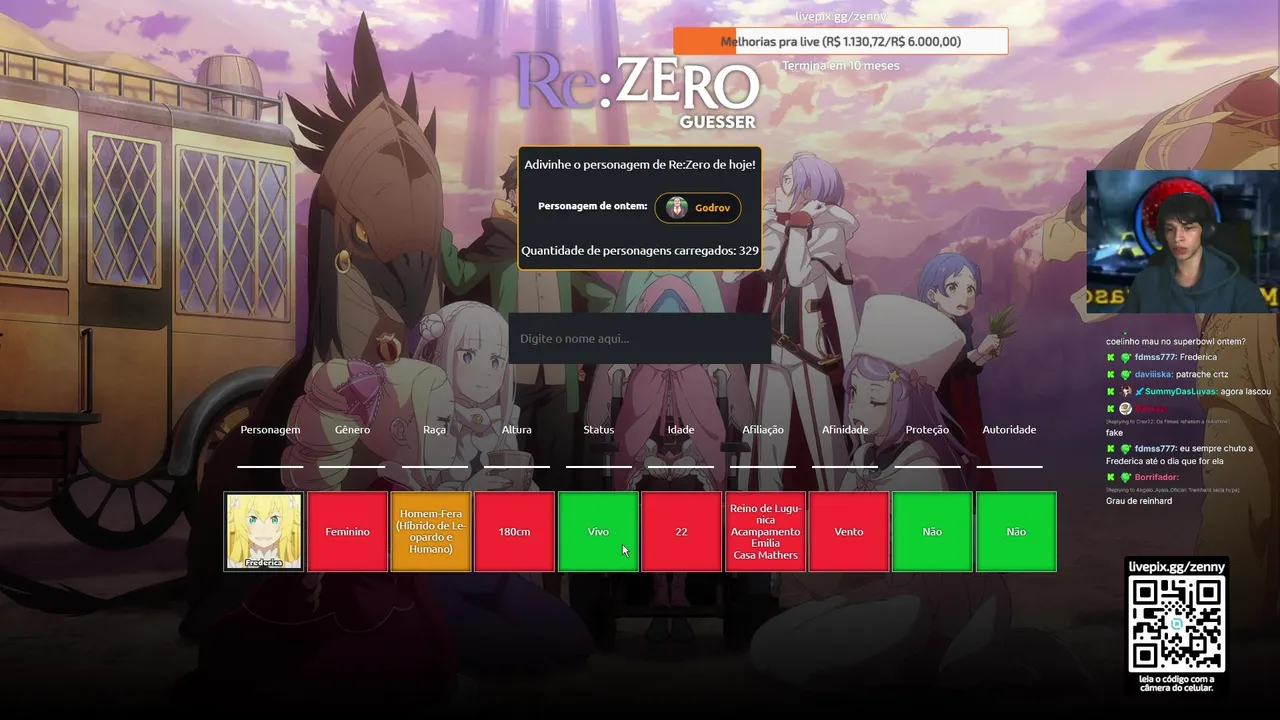Image resolution: width=1280 pixels, height=720 pixels.
Task: Click the green 'Vivo' status cell
Action: click(x=598, y=531)
